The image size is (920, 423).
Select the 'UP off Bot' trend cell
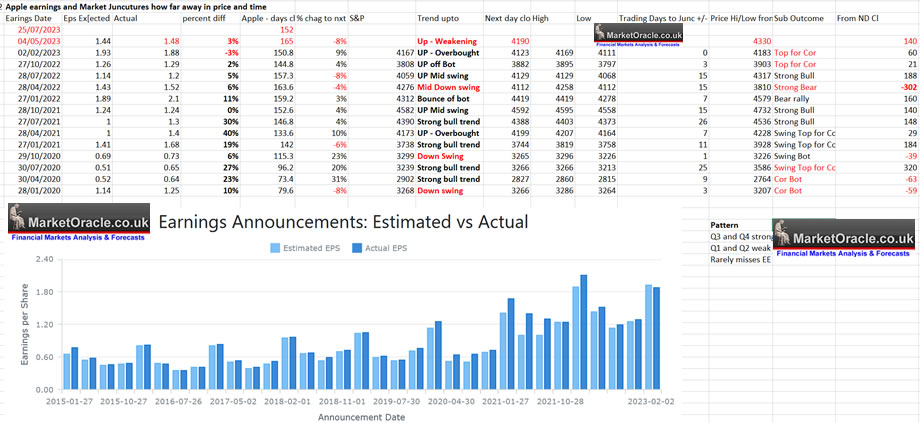pos(449,65)
